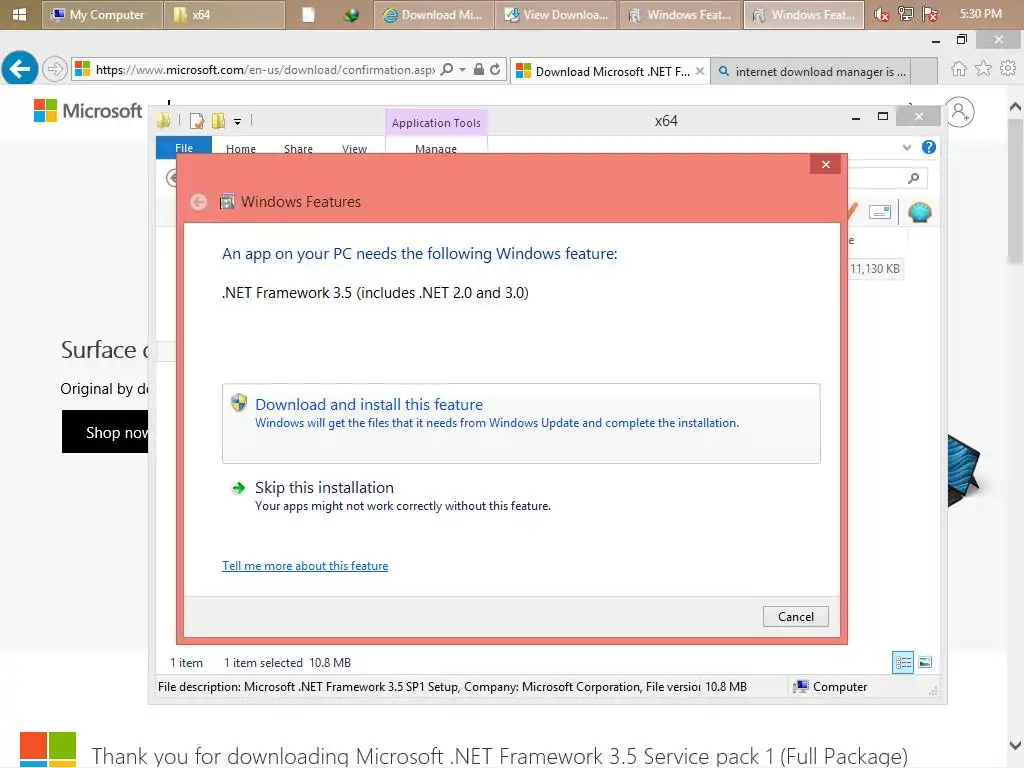Image resolution: width=1024 pixels, height=768 pixels.
Task: Click the browser Forward arrow button
Action: pos(55,69)
